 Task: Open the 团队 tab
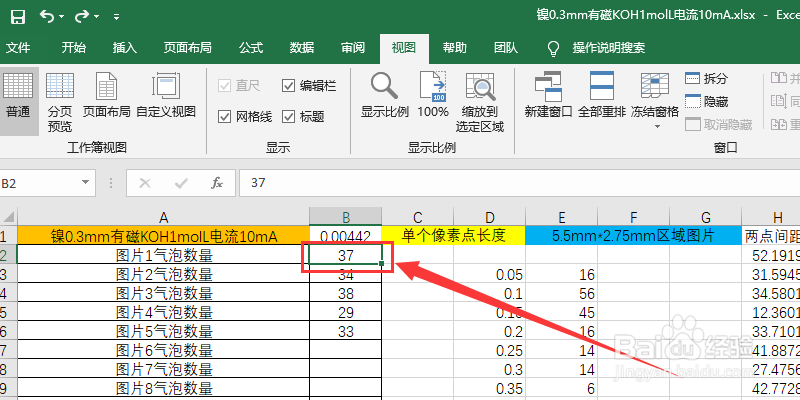click(506, 48)
